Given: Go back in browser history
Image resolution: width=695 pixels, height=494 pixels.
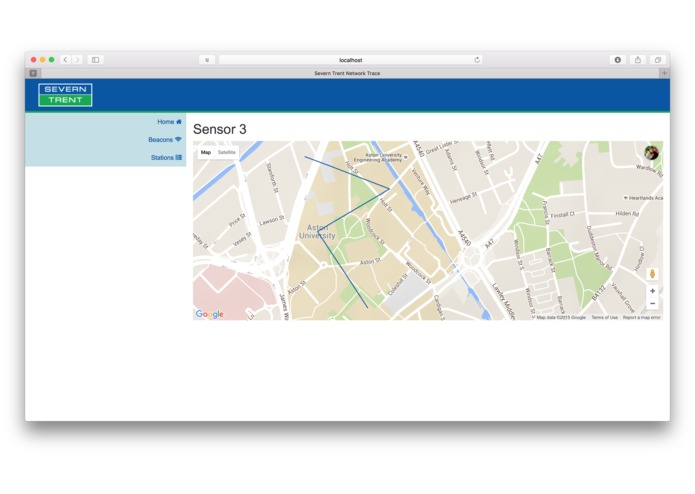Looking at the screenshot, I should [x=65, y=60].
